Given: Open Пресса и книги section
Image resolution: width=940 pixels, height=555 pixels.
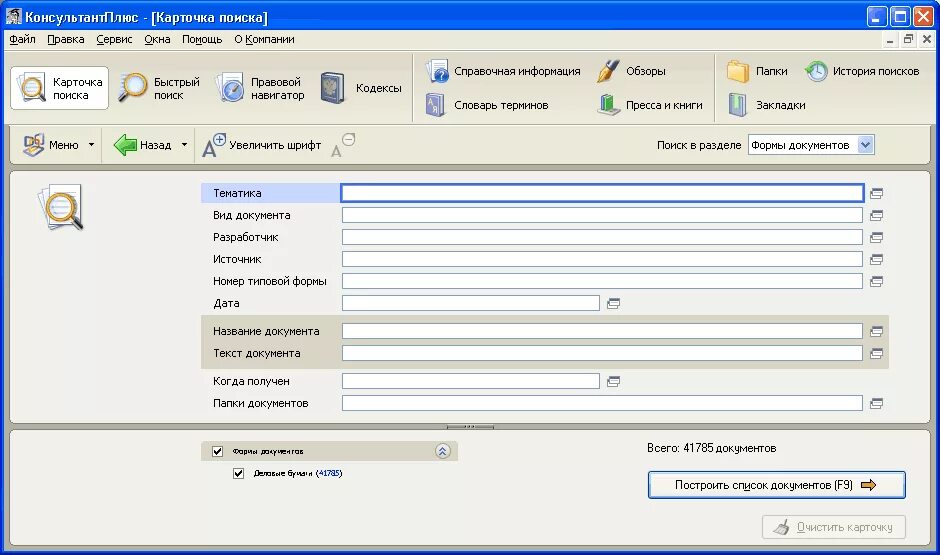Looking at the screenshot, I should (x=650, y=105).
